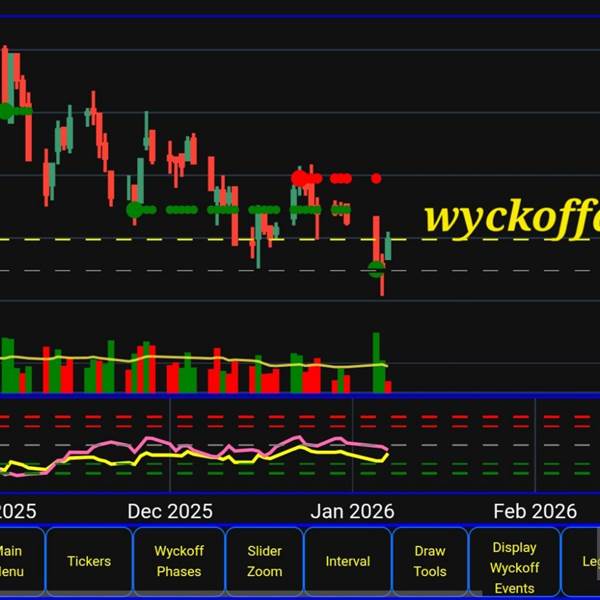Click the Dec 2025 axis label
Screen dimensions: 600x600
click(170, 511)
